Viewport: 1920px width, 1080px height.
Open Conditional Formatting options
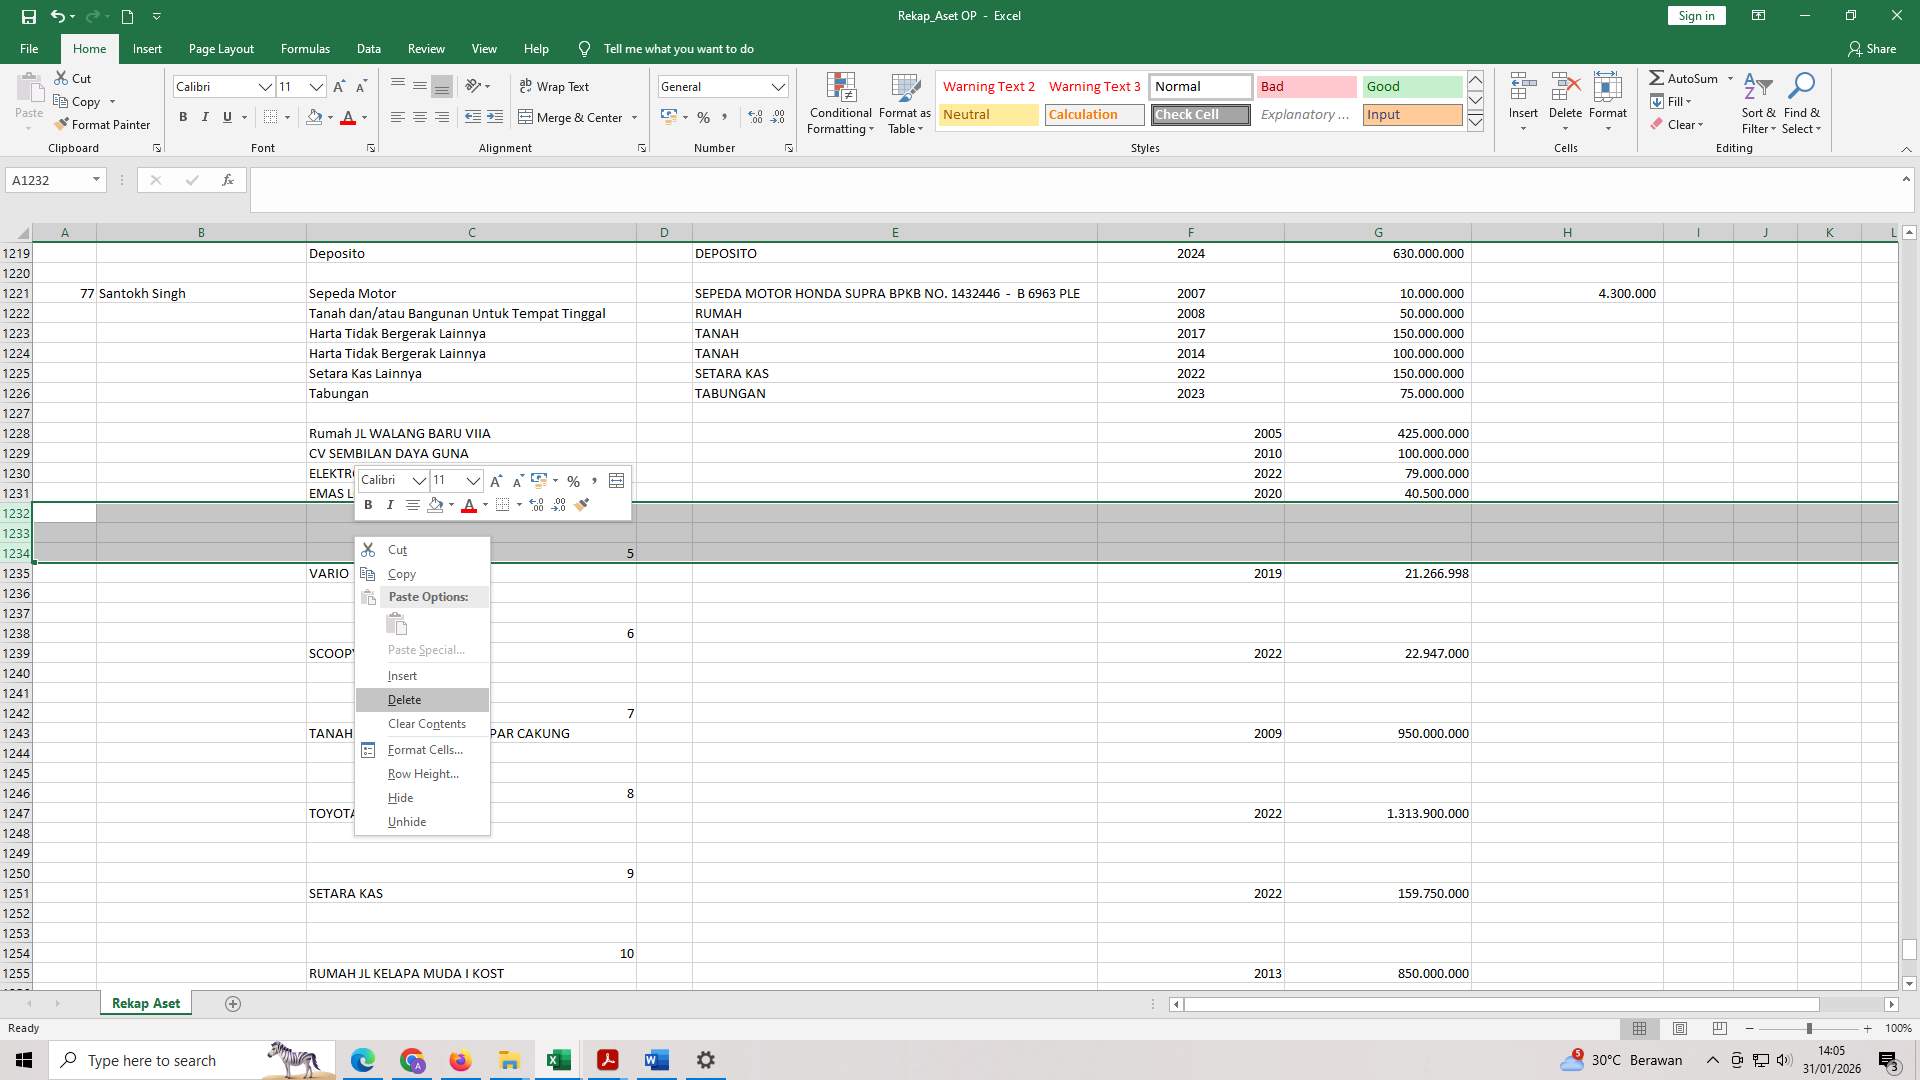click(840, 103)
